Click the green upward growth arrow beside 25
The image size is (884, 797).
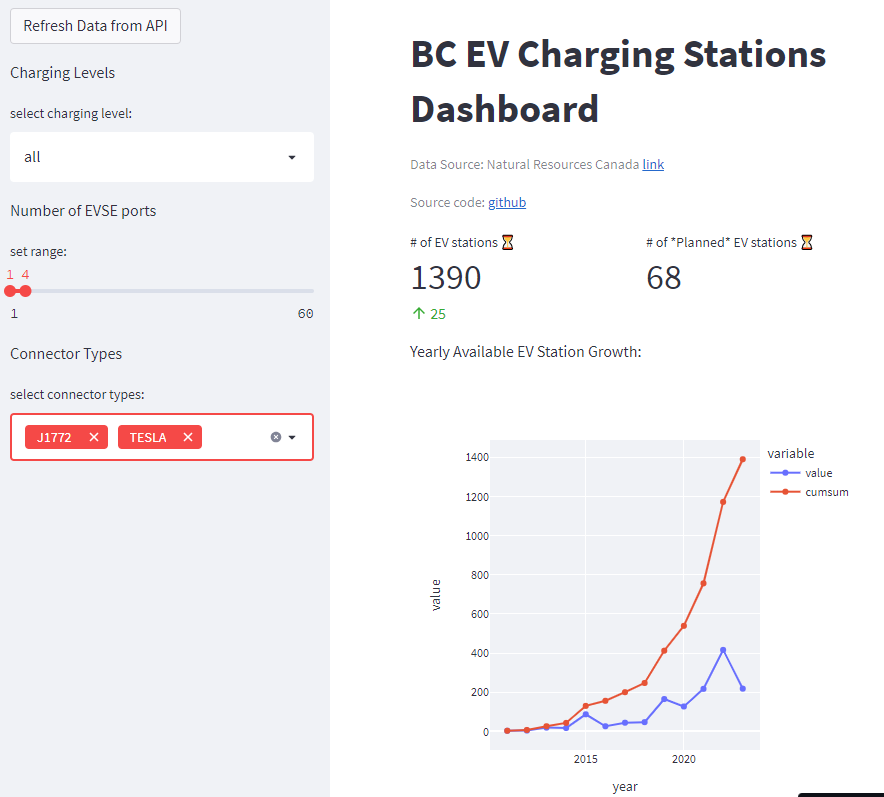pyautogui.click(x=418, y=313)
